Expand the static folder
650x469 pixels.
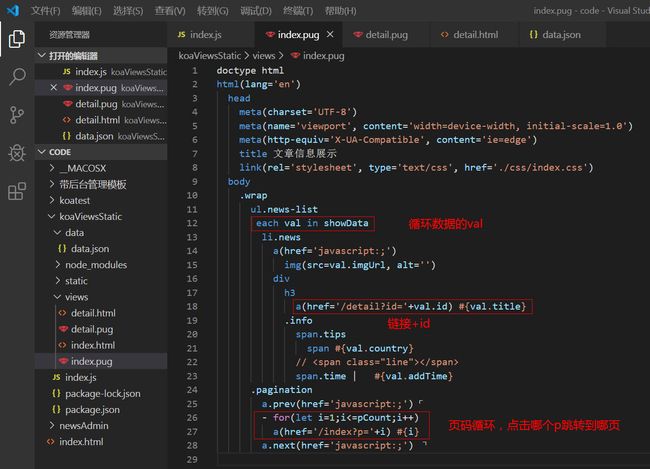(101, 281)
